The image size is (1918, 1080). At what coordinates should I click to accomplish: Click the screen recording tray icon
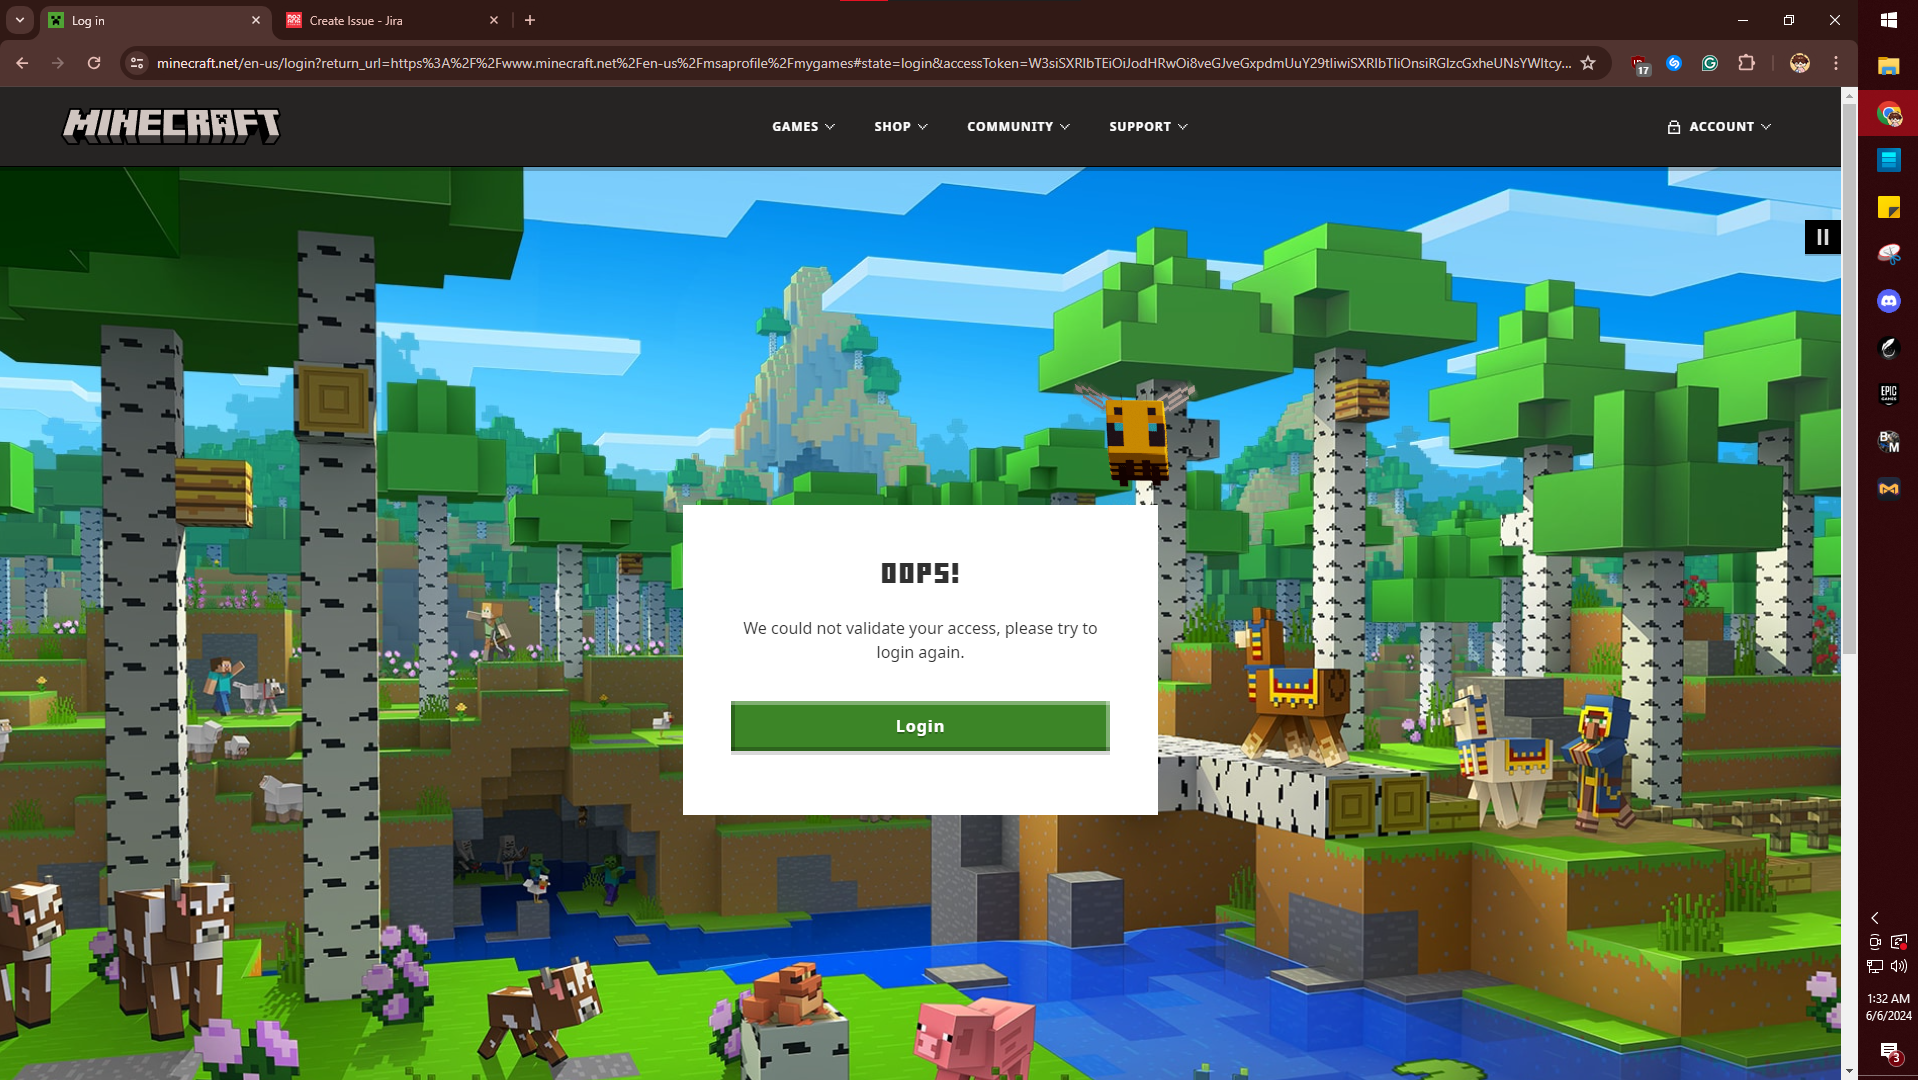(1899, 942)
